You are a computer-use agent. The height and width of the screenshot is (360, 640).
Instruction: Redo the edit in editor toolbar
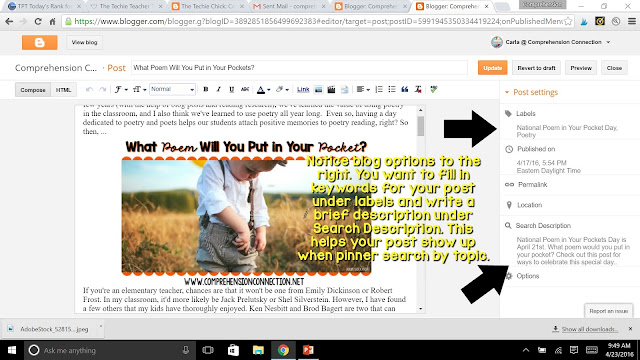click(x=102, y=89)
